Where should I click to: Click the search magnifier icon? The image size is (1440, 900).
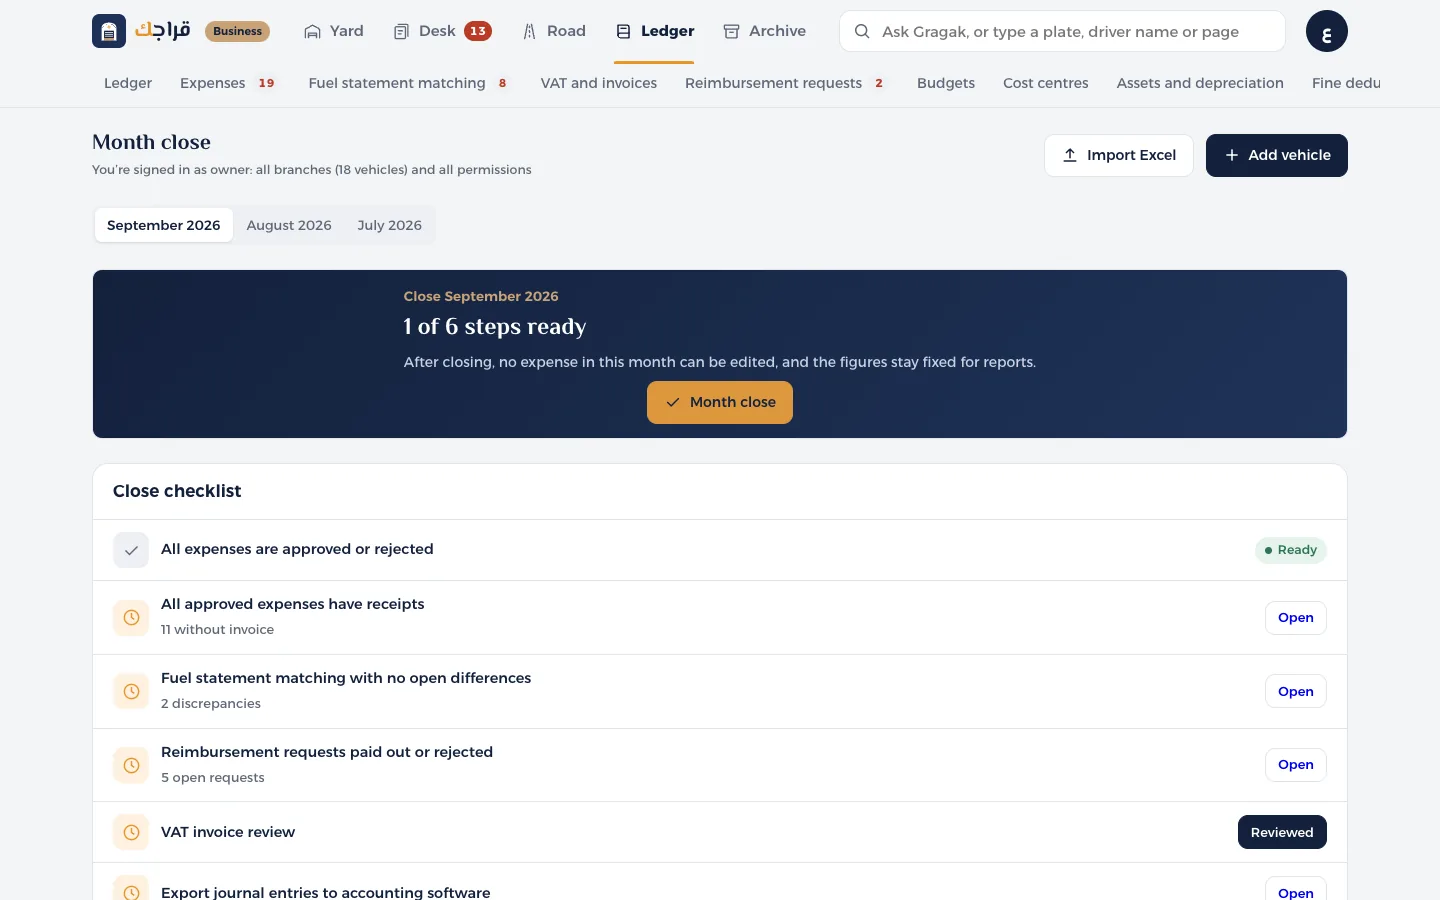(861, 31)
